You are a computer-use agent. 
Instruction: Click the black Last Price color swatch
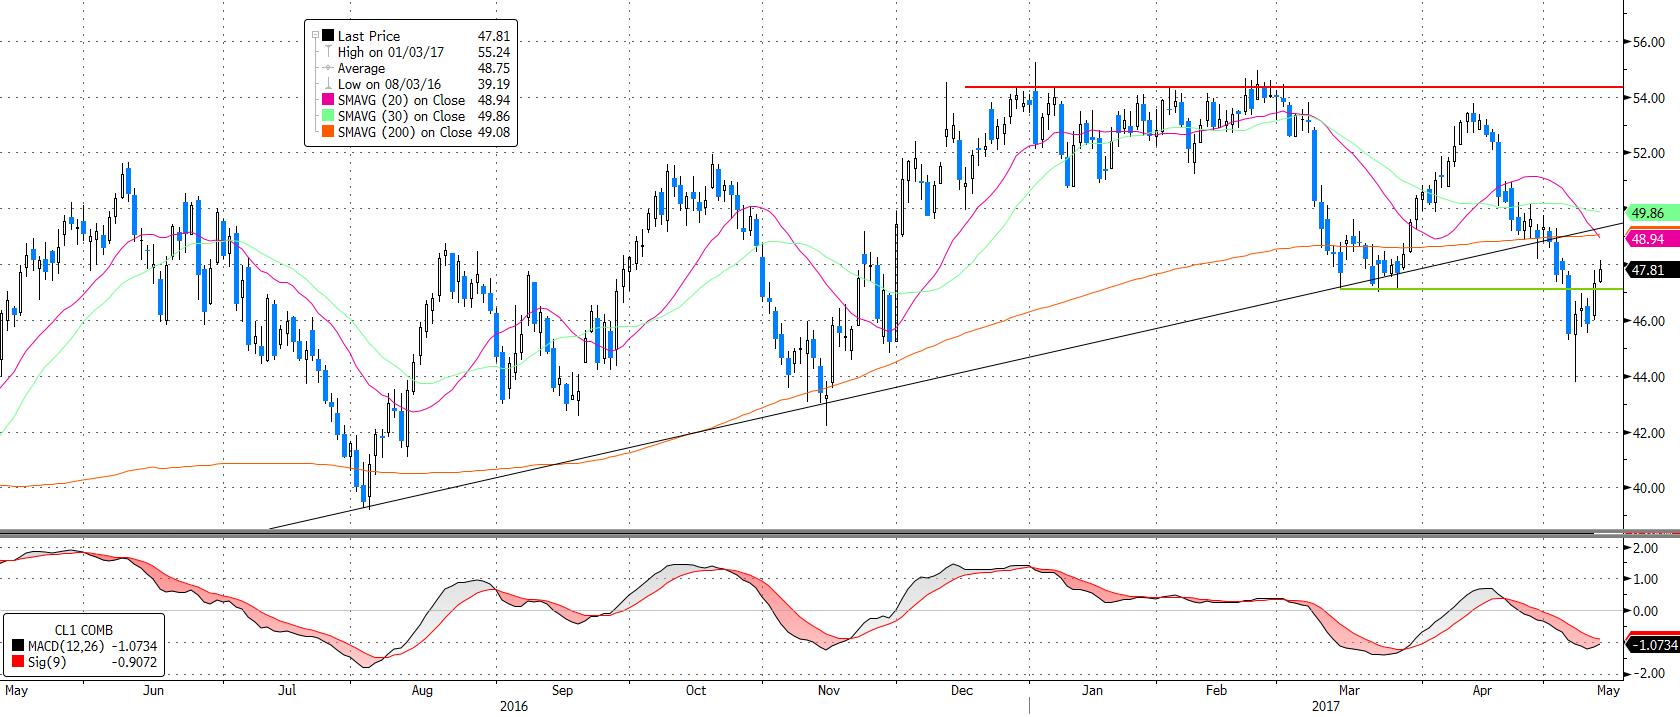[x=328, y=36]
